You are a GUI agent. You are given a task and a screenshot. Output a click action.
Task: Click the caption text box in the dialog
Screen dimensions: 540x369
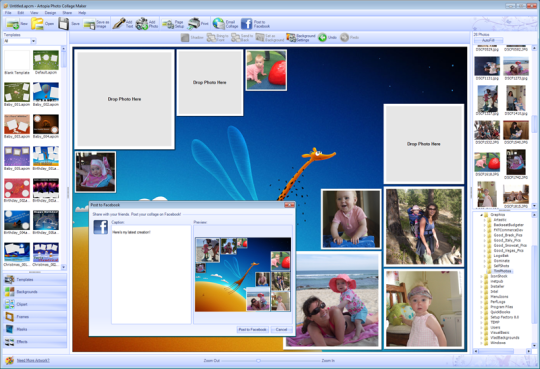tap(151, 274)
